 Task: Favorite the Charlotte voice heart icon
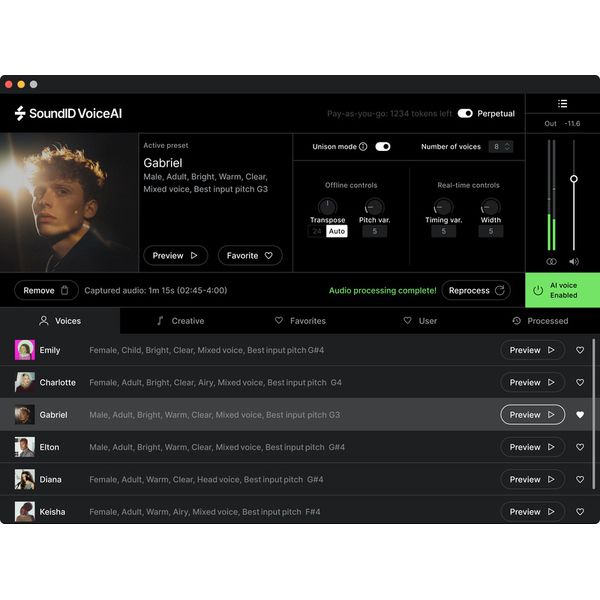(x=580, y=382)
